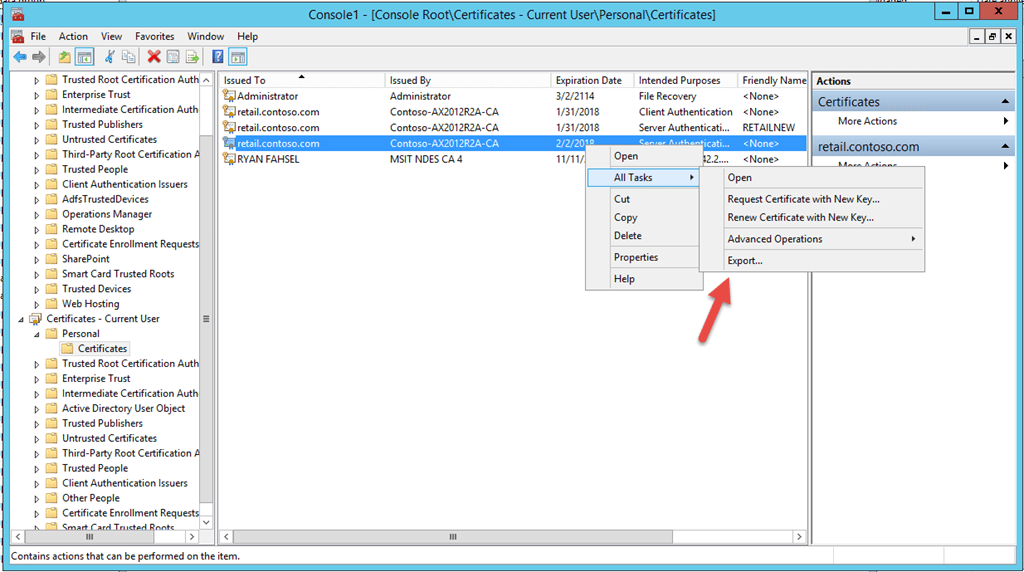This screenshot has height=572, width=1024.
Task: Expand the Client Authentication Issuers node at top
Action: click(x=37, y=185)
